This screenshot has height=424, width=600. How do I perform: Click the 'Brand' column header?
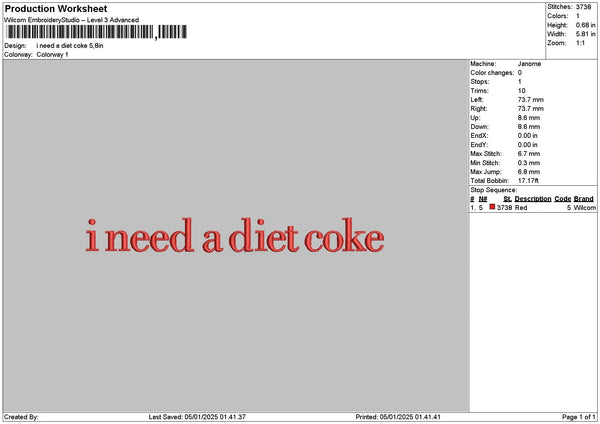[584, 199]
